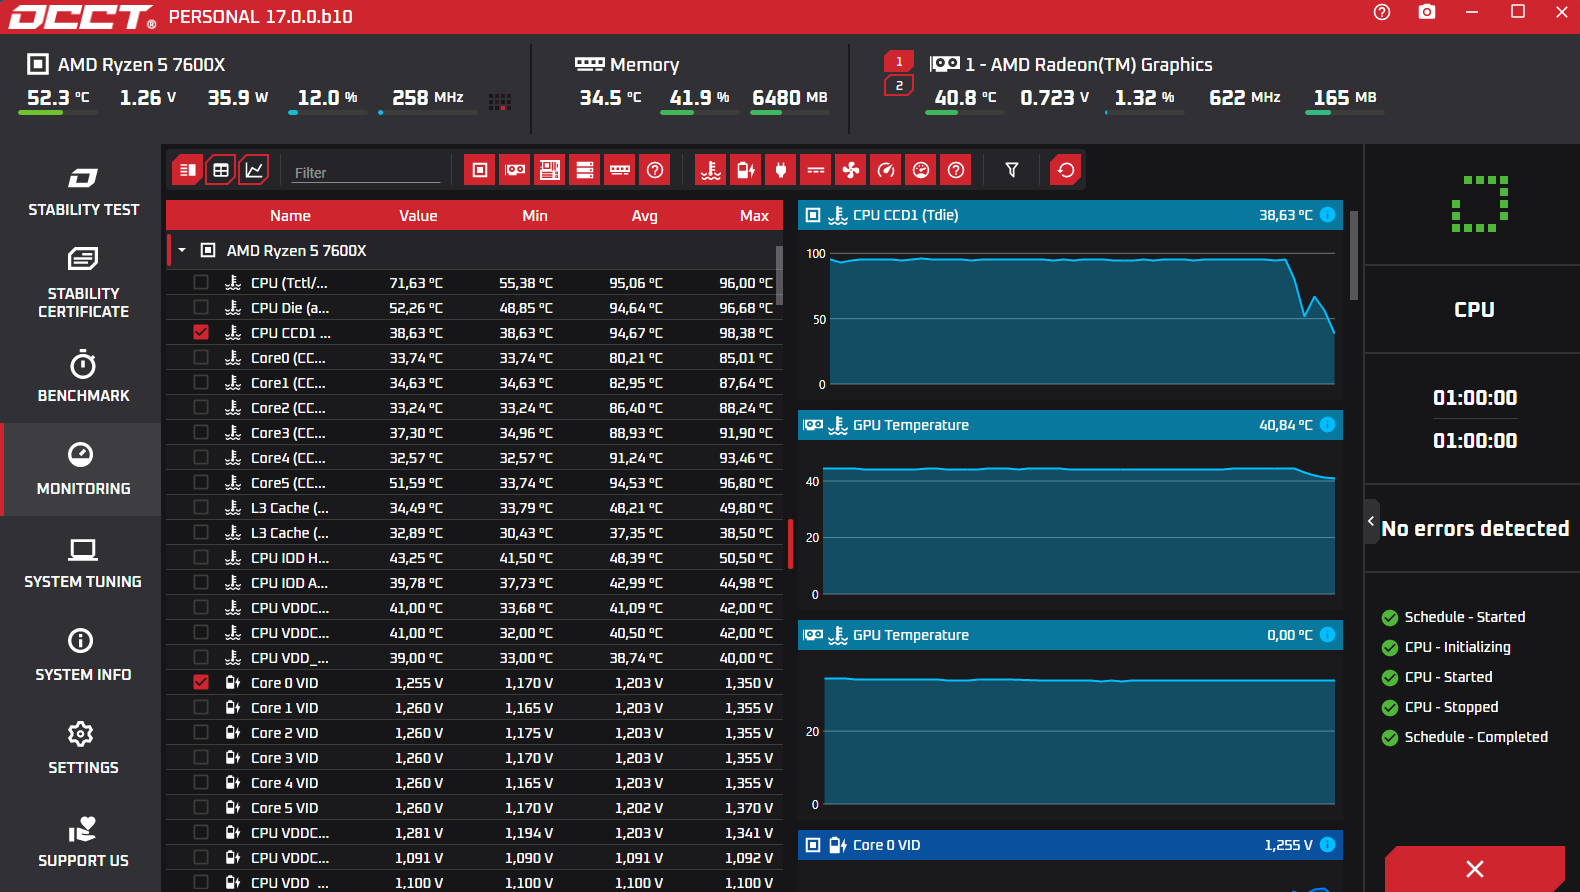The image size is (1580, 892).
Task: Open the per-core grid icon beside 258 MHz
Action: point(500,101)
